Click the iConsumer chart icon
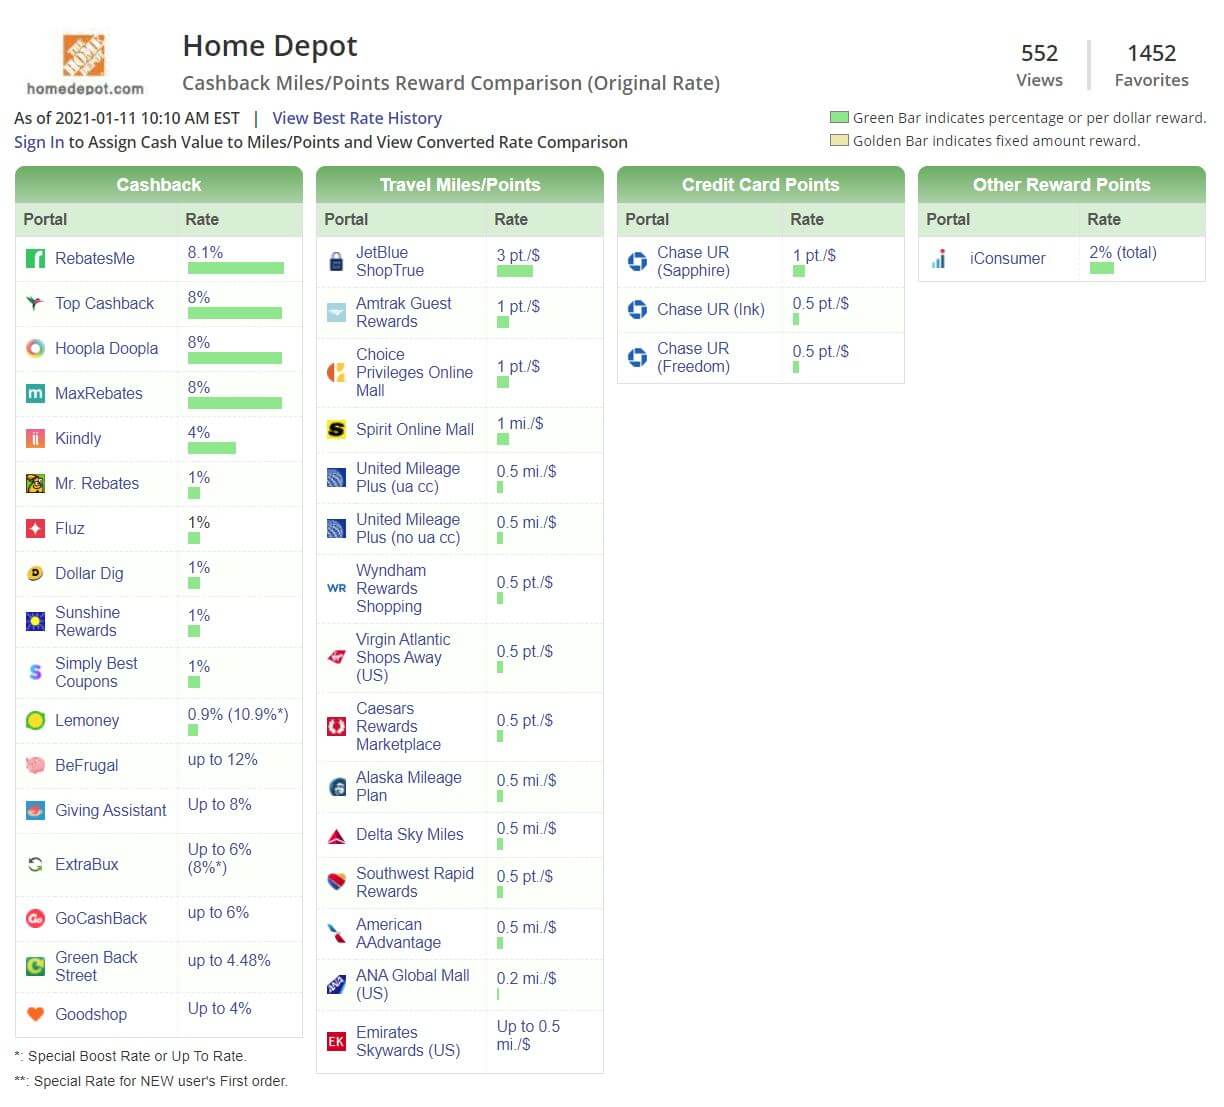 (x=938, y=258)
